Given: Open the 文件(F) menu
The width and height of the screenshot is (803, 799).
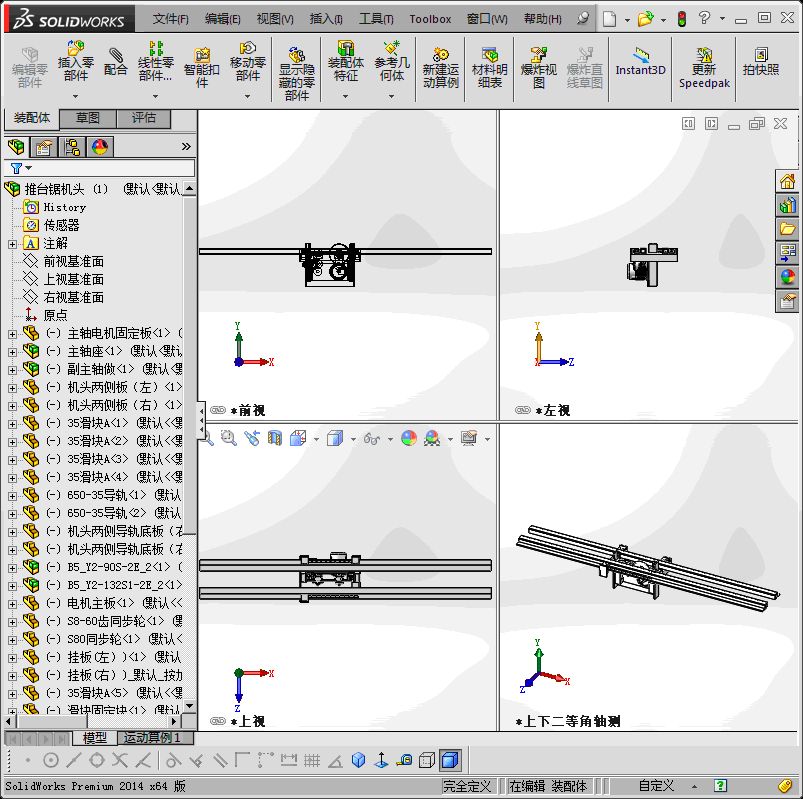Looking at the screenshot, I should (171, 19).
